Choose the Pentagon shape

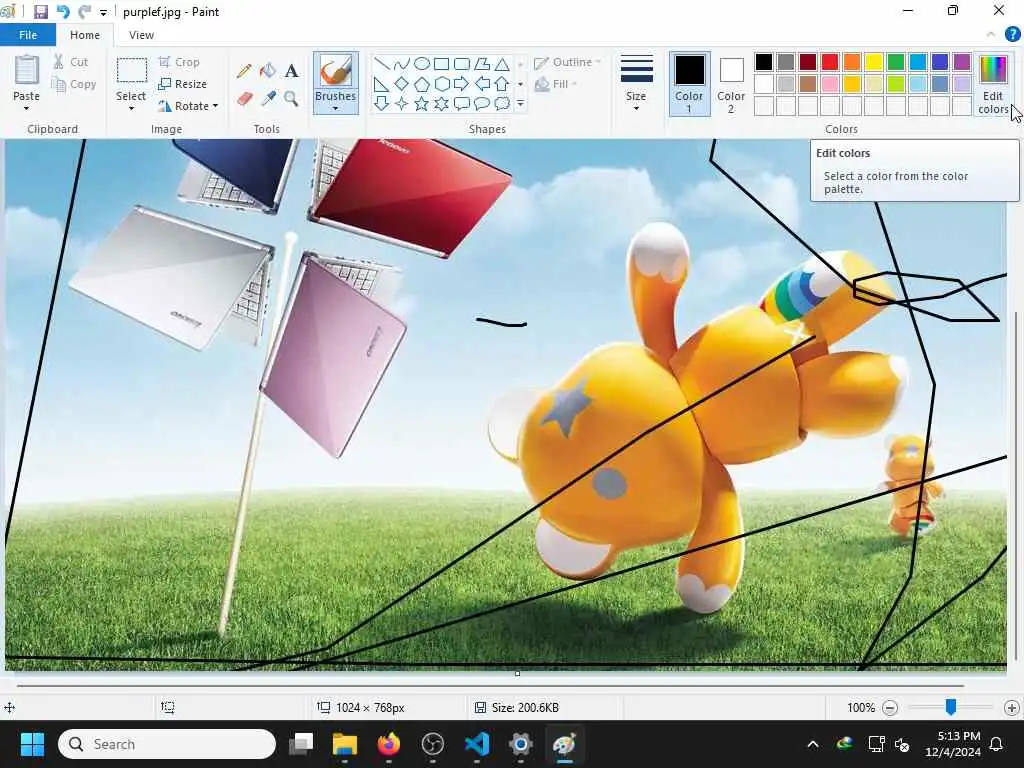pyautogui.click(x=422, y=84)
